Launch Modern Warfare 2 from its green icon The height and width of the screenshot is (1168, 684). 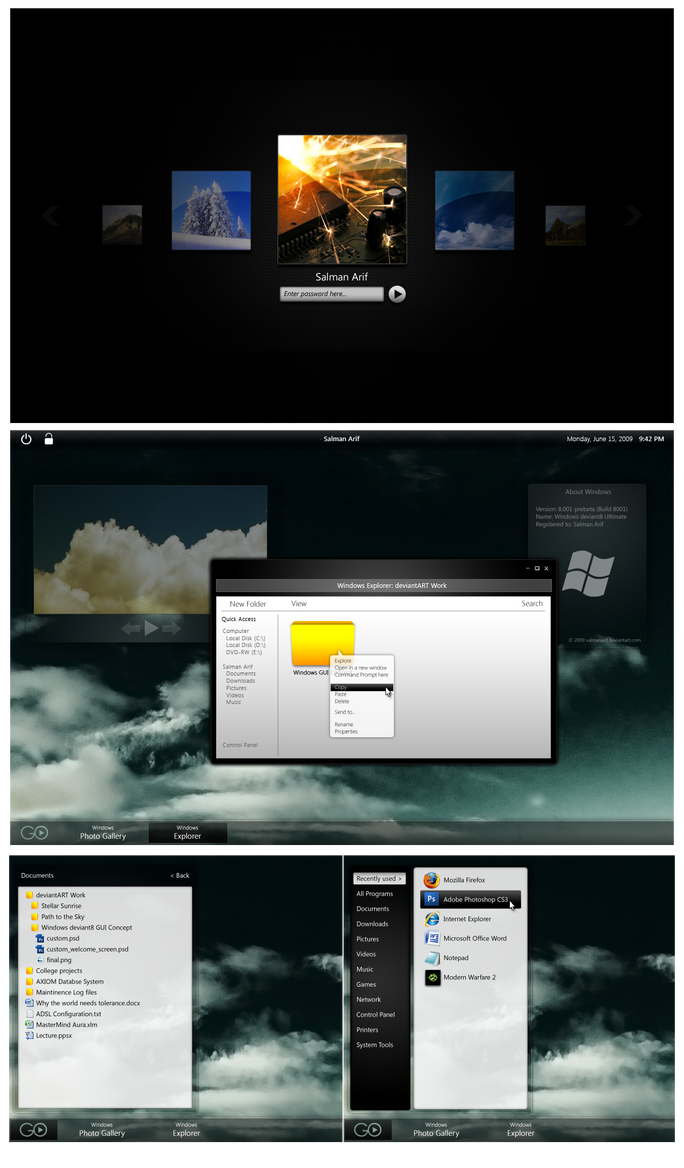(x=431, y=977)
